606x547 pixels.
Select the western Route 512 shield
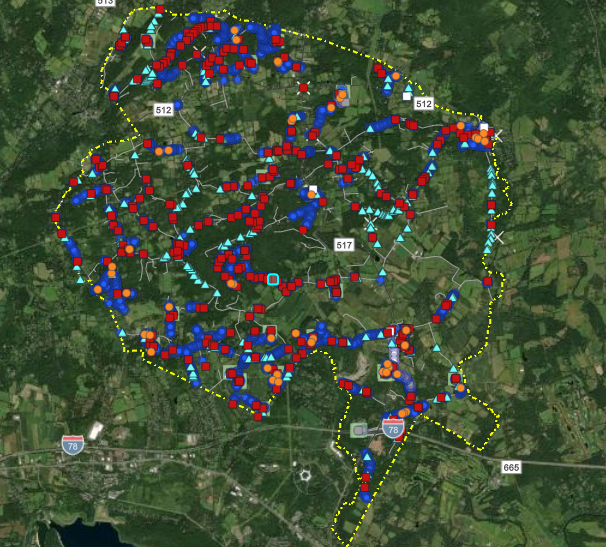pos(164,108)
